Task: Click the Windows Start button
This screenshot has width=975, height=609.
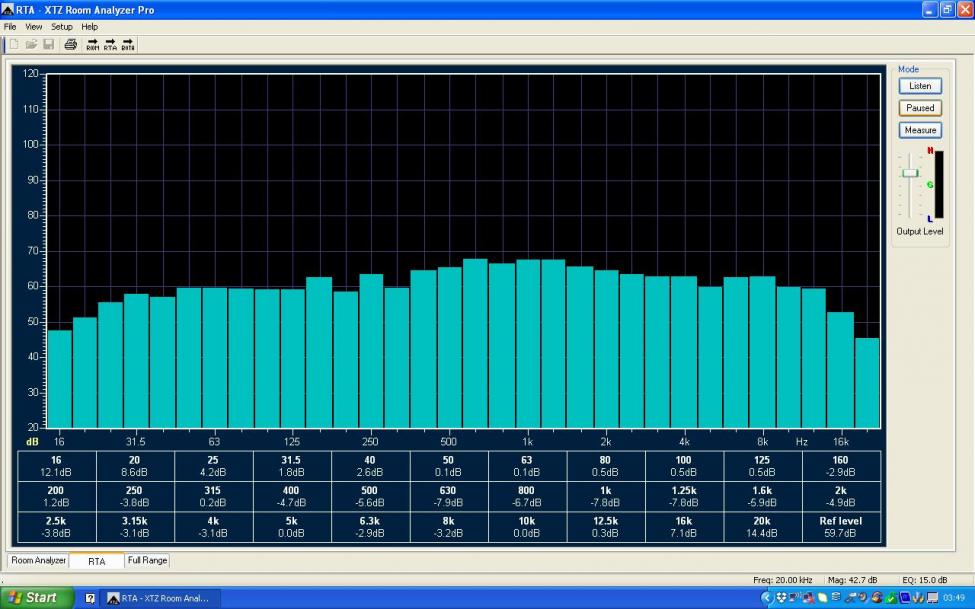Action: coord(37,598)
